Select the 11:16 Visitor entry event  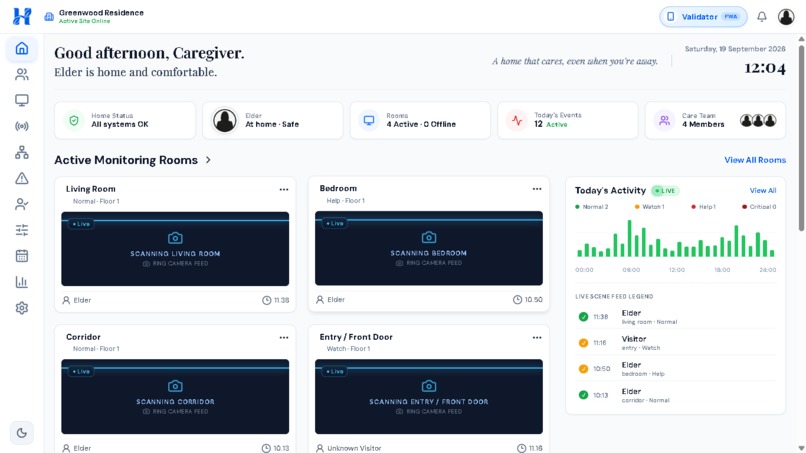tap(675, 343)
